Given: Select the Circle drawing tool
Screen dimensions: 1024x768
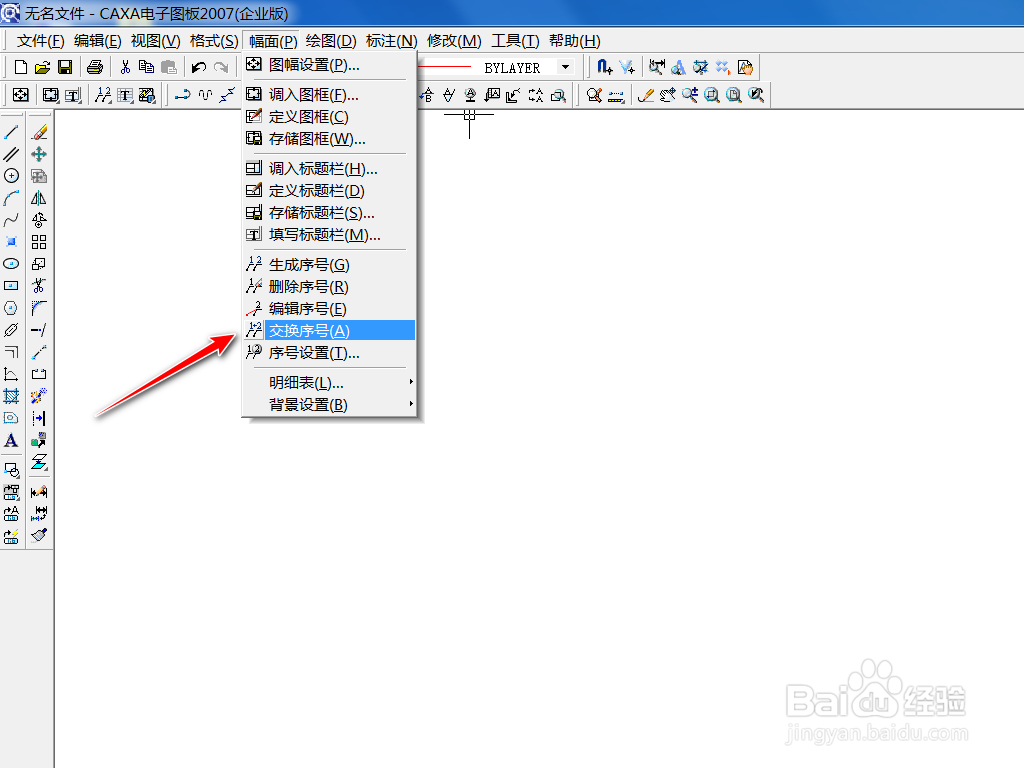Looking at the screenshot, I should coord(11,176).
